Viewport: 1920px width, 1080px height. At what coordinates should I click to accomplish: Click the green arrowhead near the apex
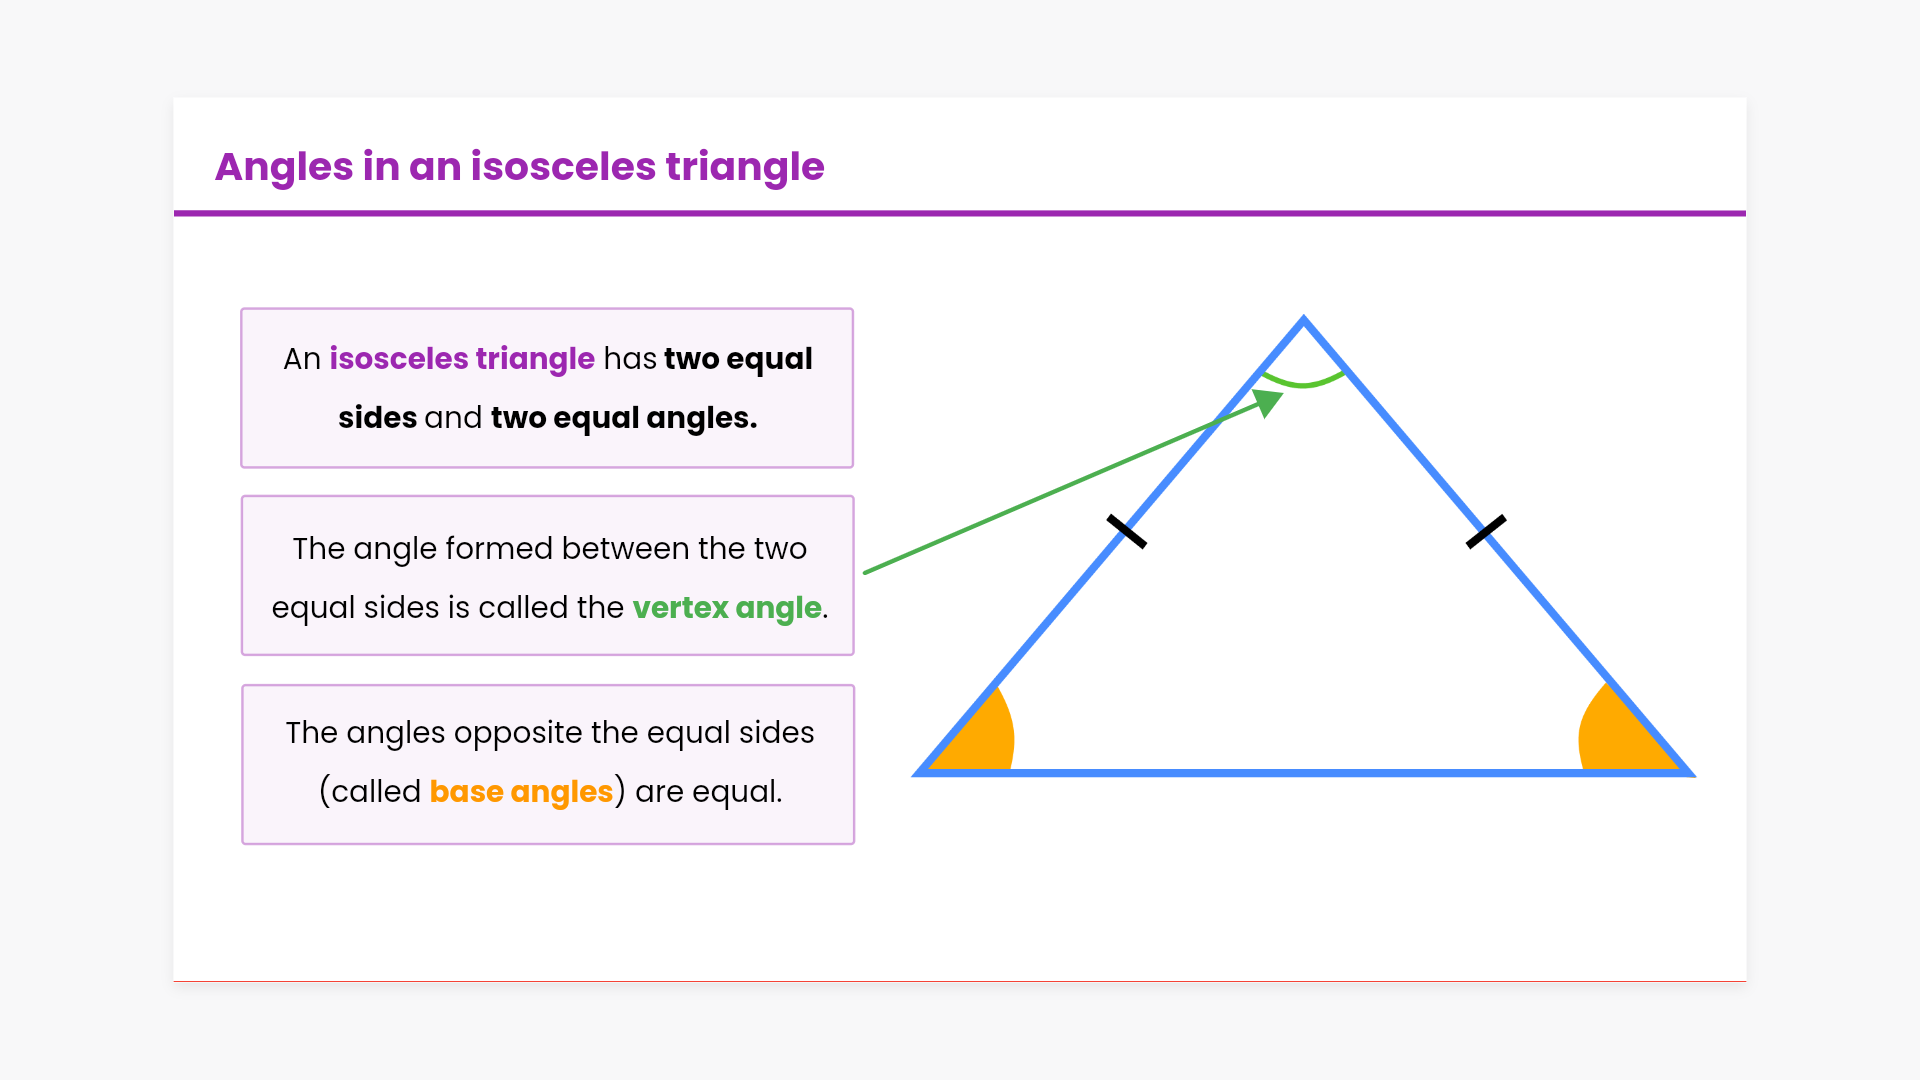click(1268, 402)
